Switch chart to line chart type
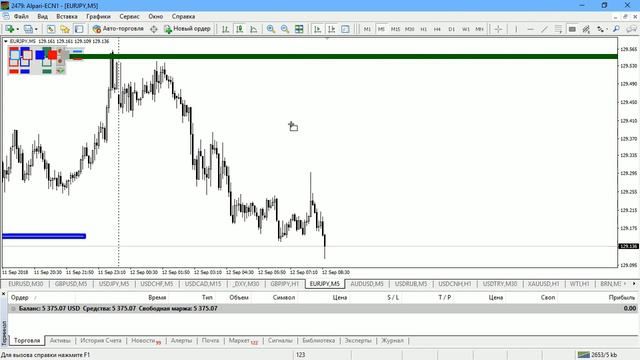 [253, 29]
